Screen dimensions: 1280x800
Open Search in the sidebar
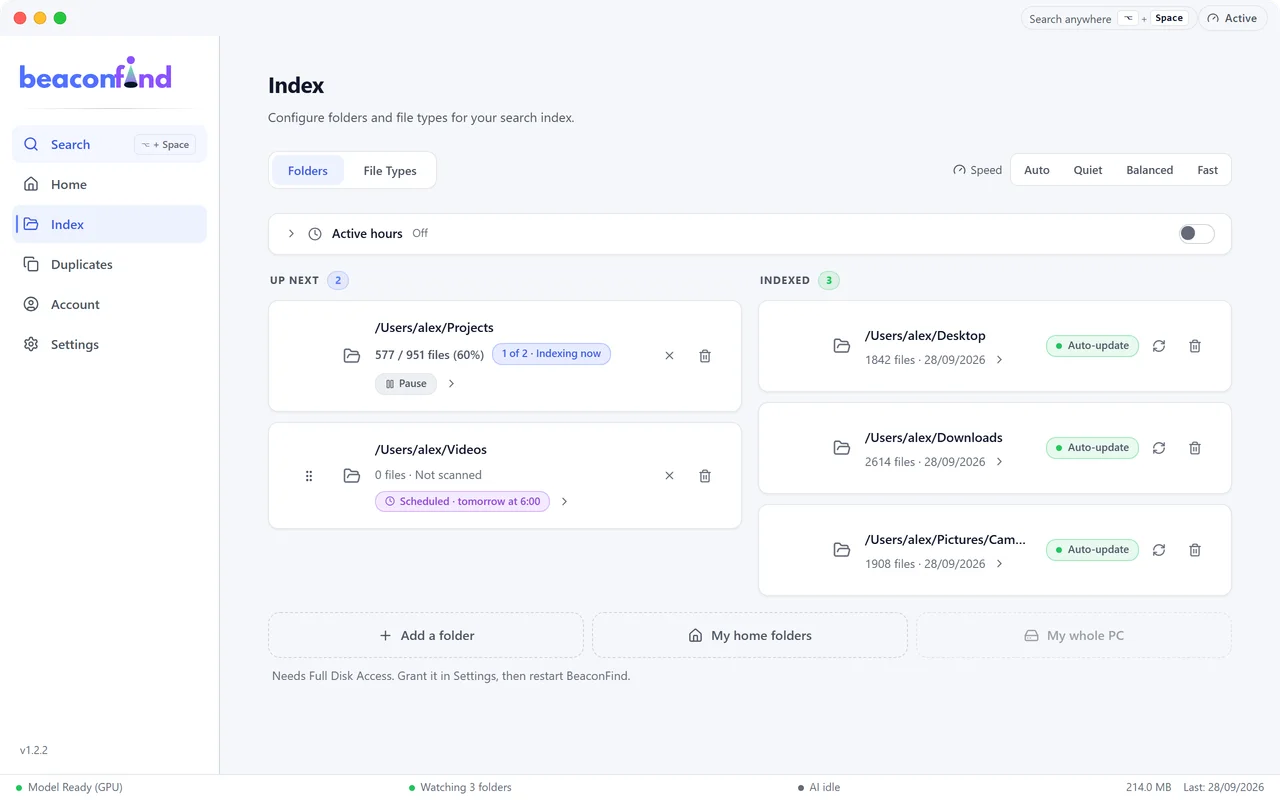(110, 145)
